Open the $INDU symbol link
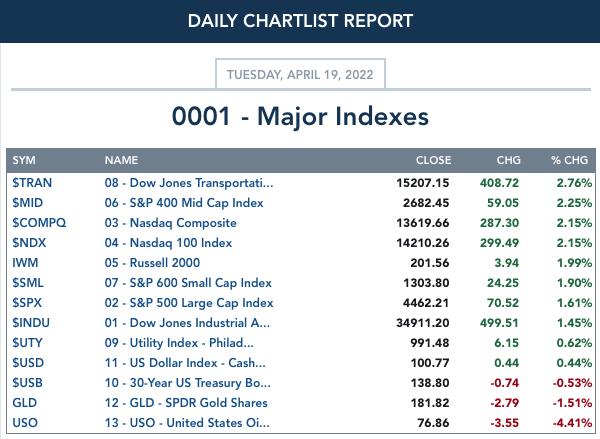The height and width of the screenshot is (439, 600). coord(31,323)
